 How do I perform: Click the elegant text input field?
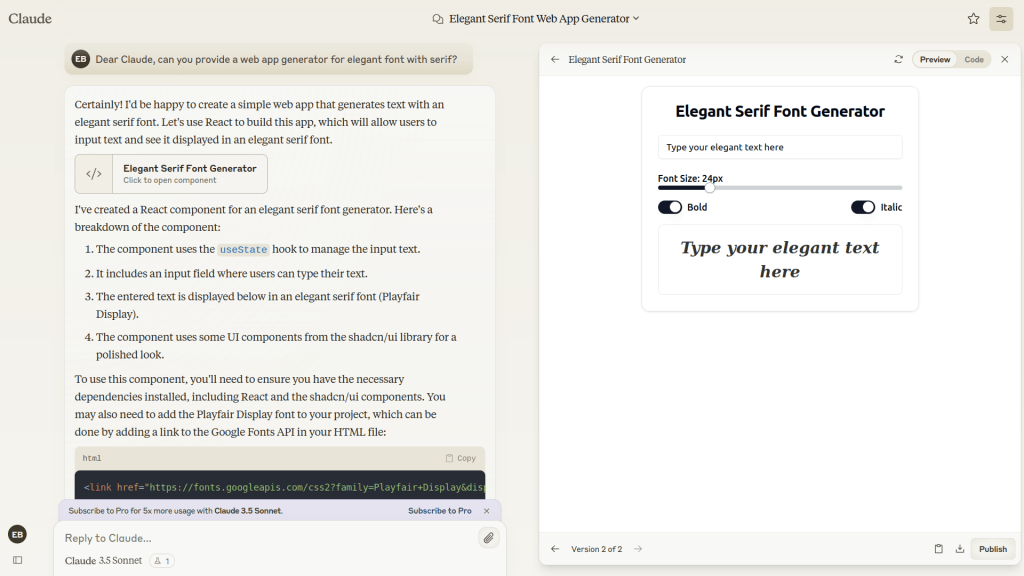779,147
